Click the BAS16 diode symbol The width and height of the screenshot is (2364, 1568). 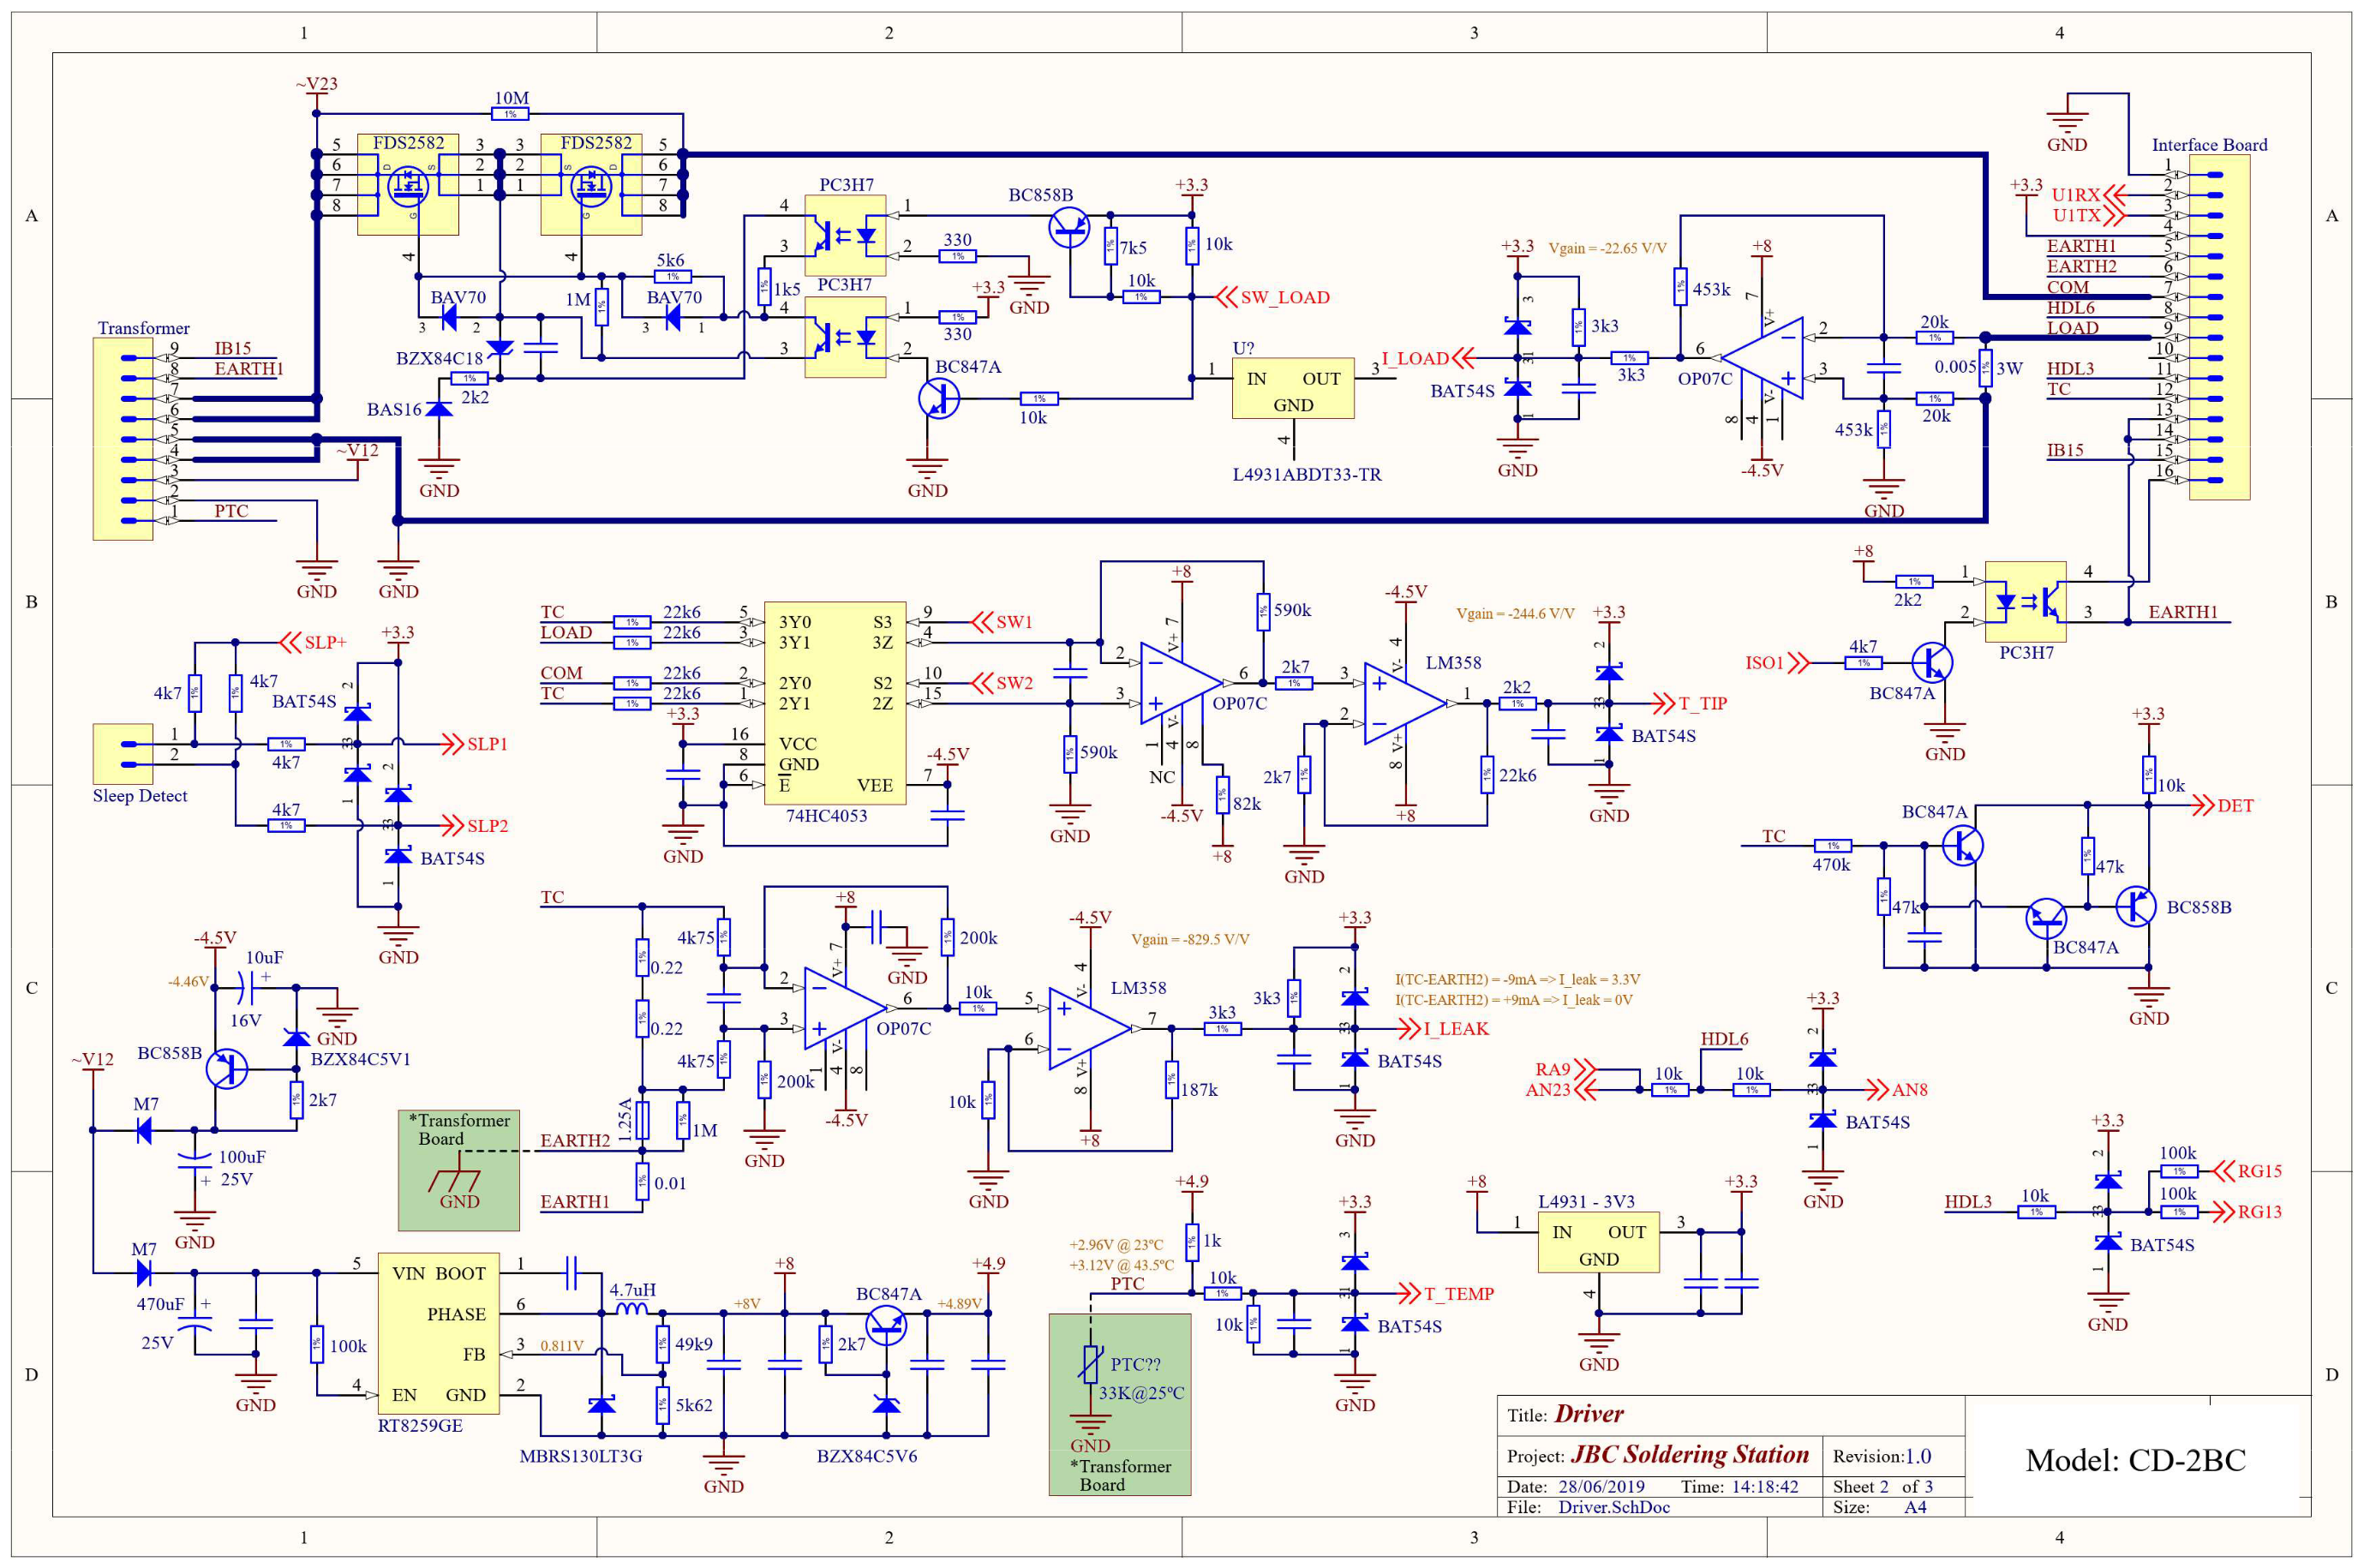pos(439,409)
